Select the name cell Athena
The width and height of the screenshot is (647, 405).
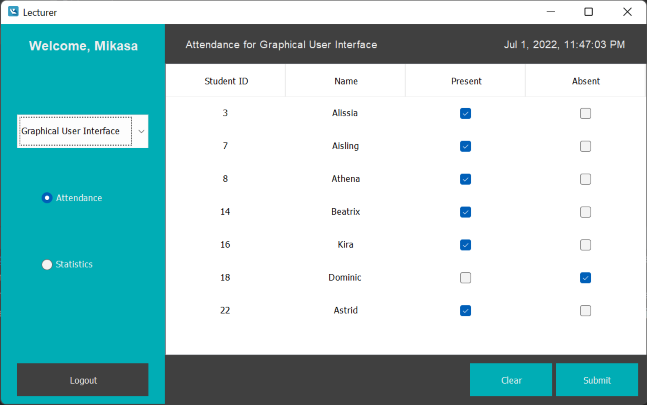346,179
